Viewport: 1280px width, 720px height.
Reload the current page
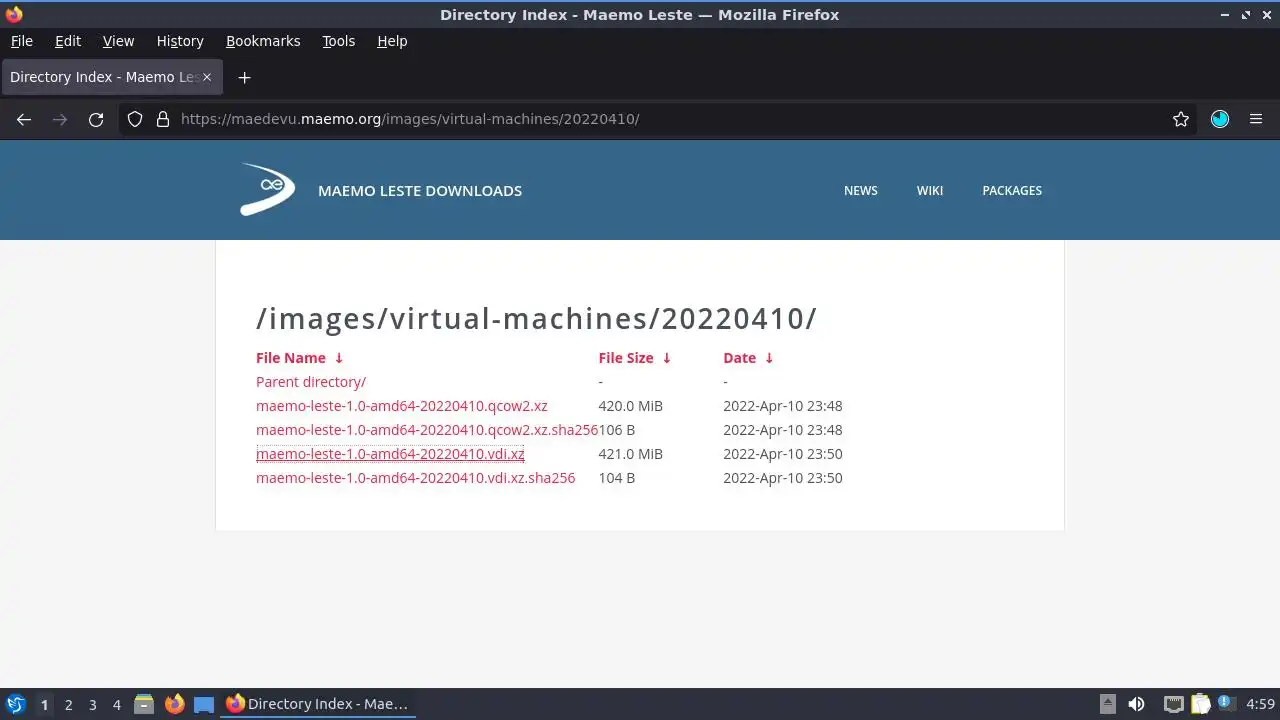[96, 119]
